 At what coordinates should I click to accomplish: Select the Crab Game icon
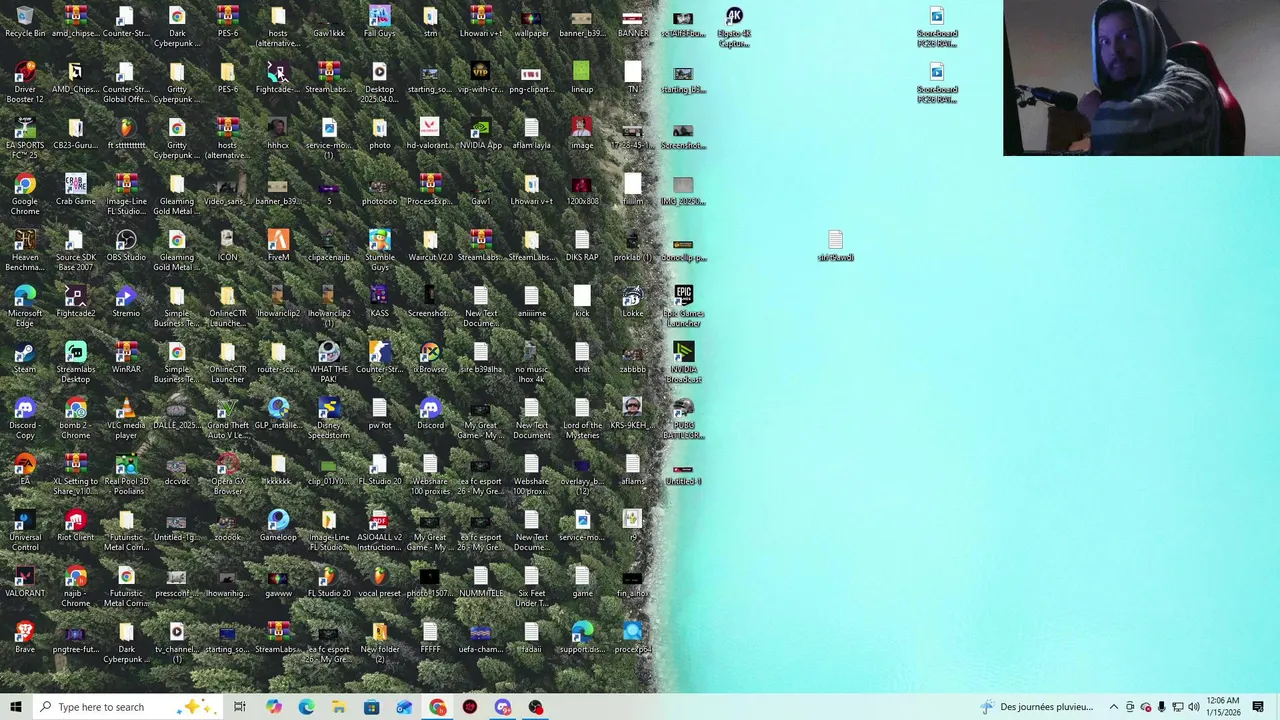coord(76,190)
